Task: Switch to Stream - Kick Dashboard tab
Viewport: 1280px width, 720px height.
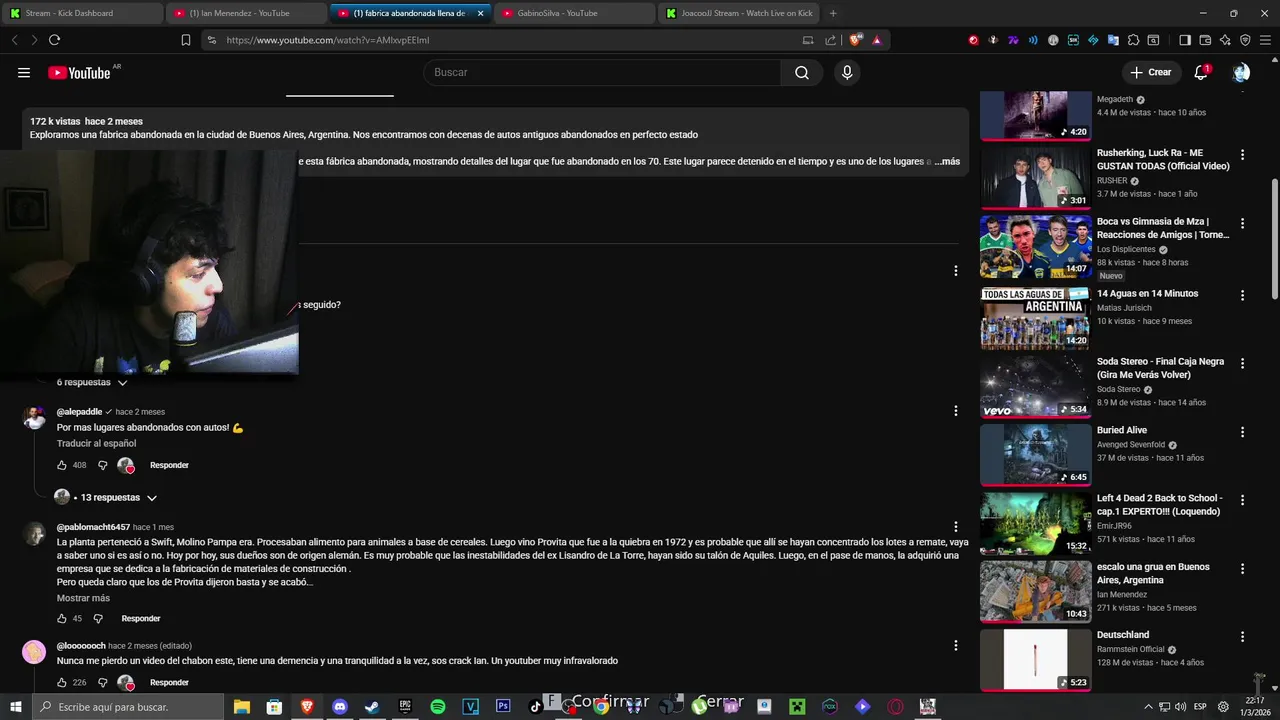Action: tap(80, 13)
